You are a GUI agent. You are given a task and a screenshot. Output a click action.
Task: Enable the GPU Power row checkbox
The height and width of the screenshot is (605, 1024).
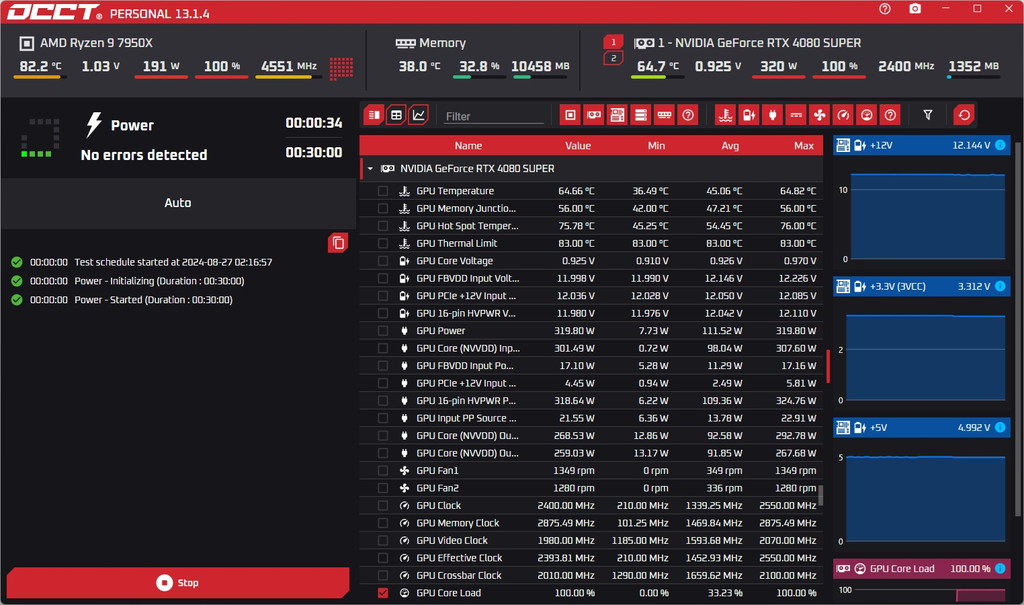click(383, 331)
